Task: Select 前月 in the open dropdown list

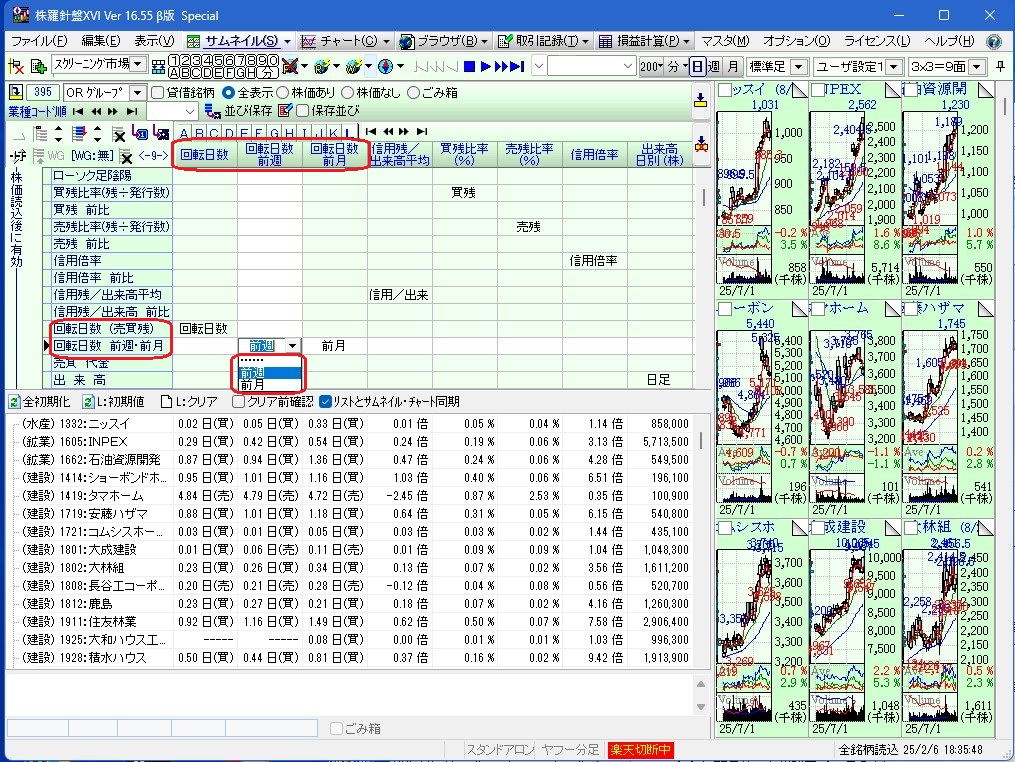Action: pyautogui.click(x=270, y=385)
